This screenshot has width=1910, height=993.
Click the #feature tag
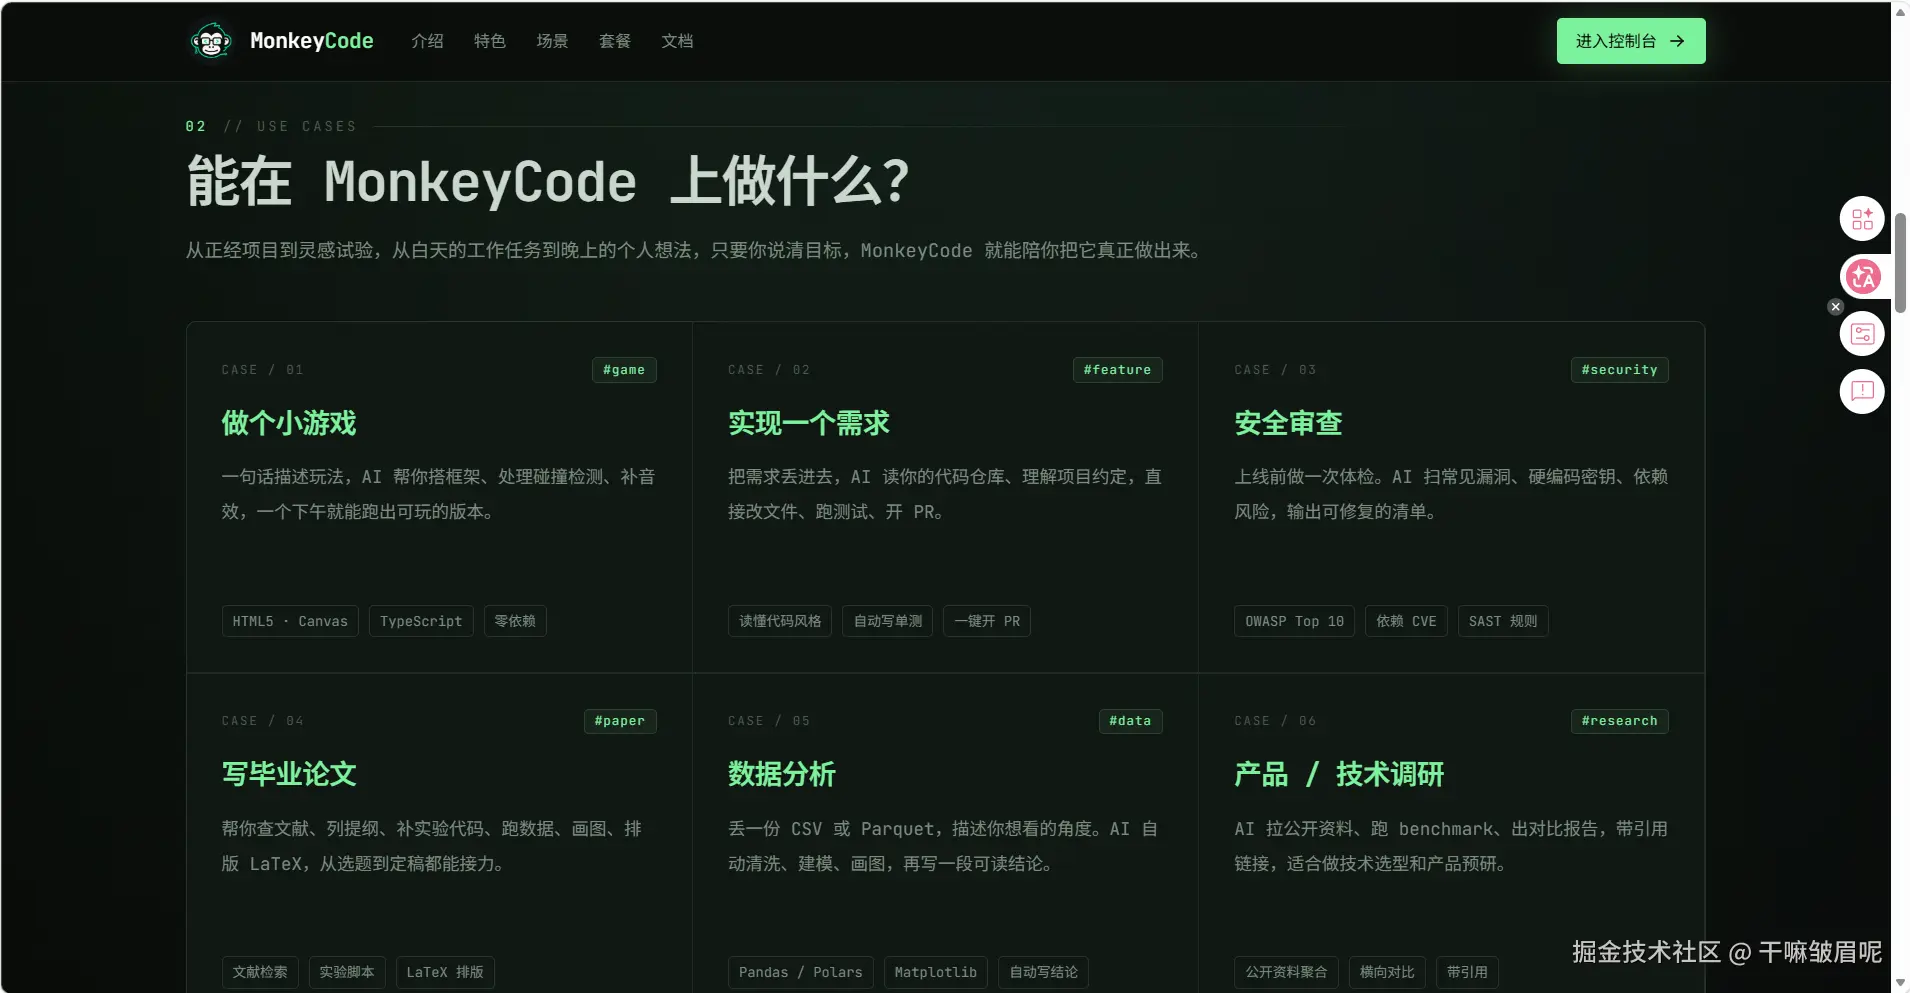pyautogui.click(x=1117, y=370)
